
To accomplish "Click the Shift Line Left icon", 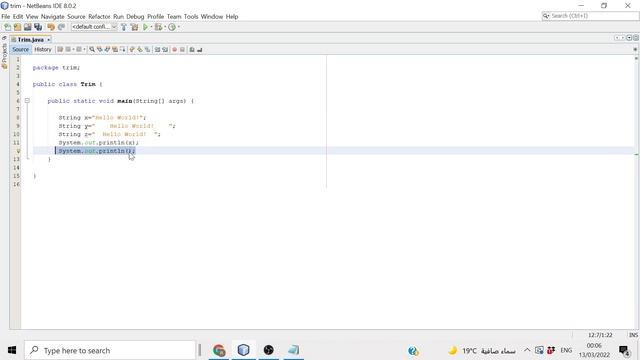I will click(157, 49).
